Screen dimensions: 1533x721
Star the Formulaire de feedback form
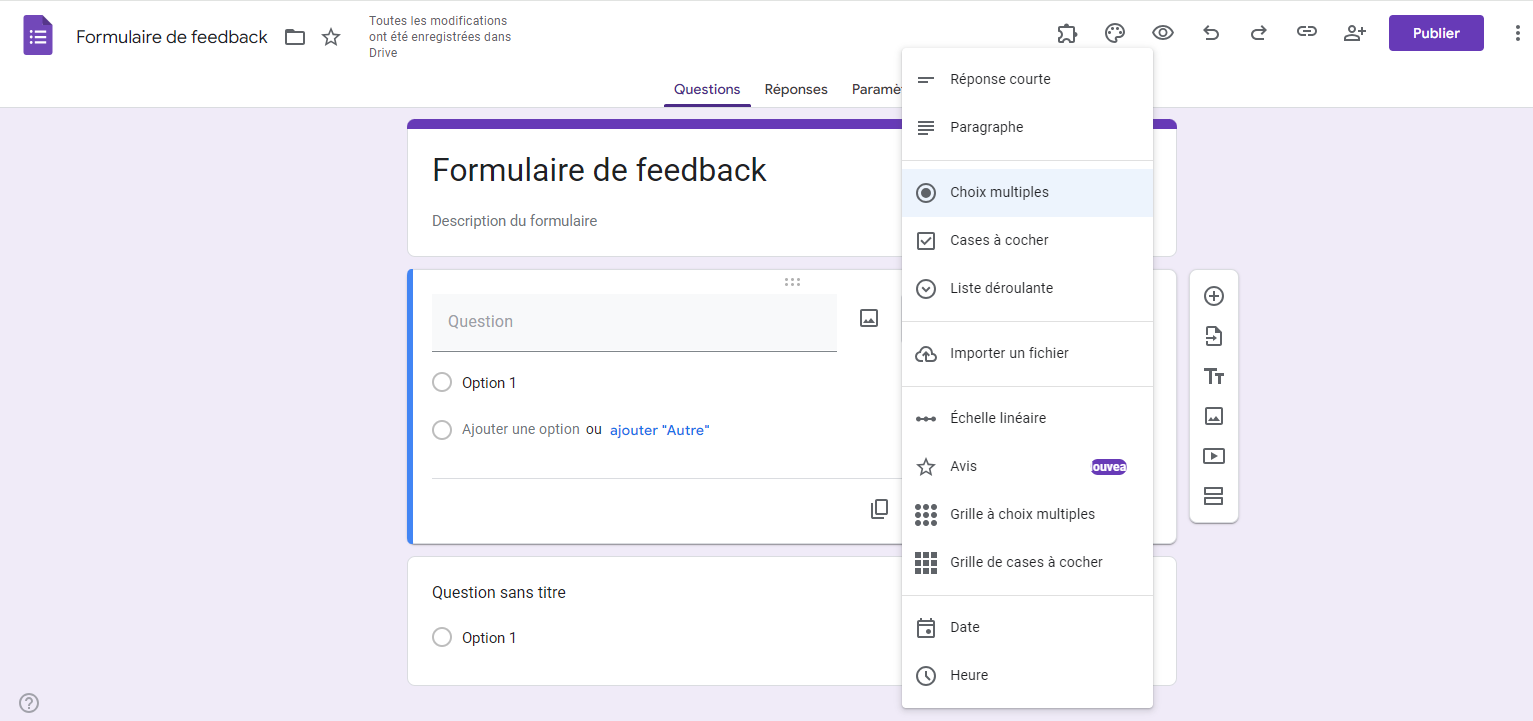(x=331, y=37)
